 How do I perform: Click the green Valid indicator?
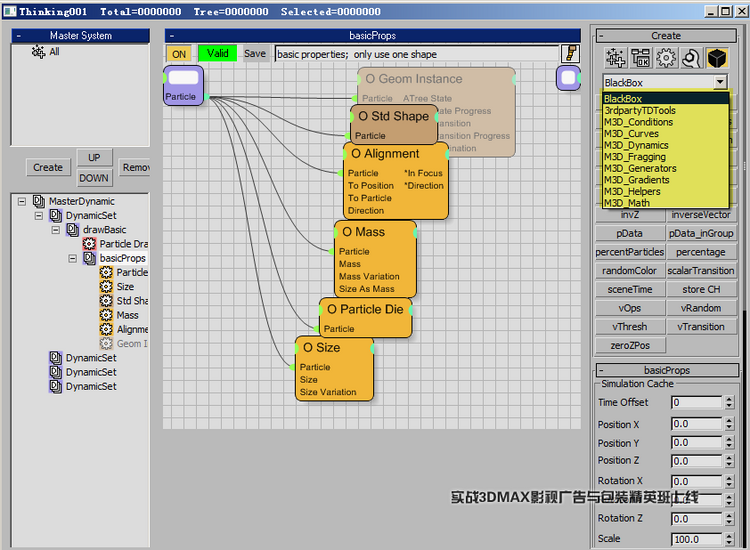(218, 54)
